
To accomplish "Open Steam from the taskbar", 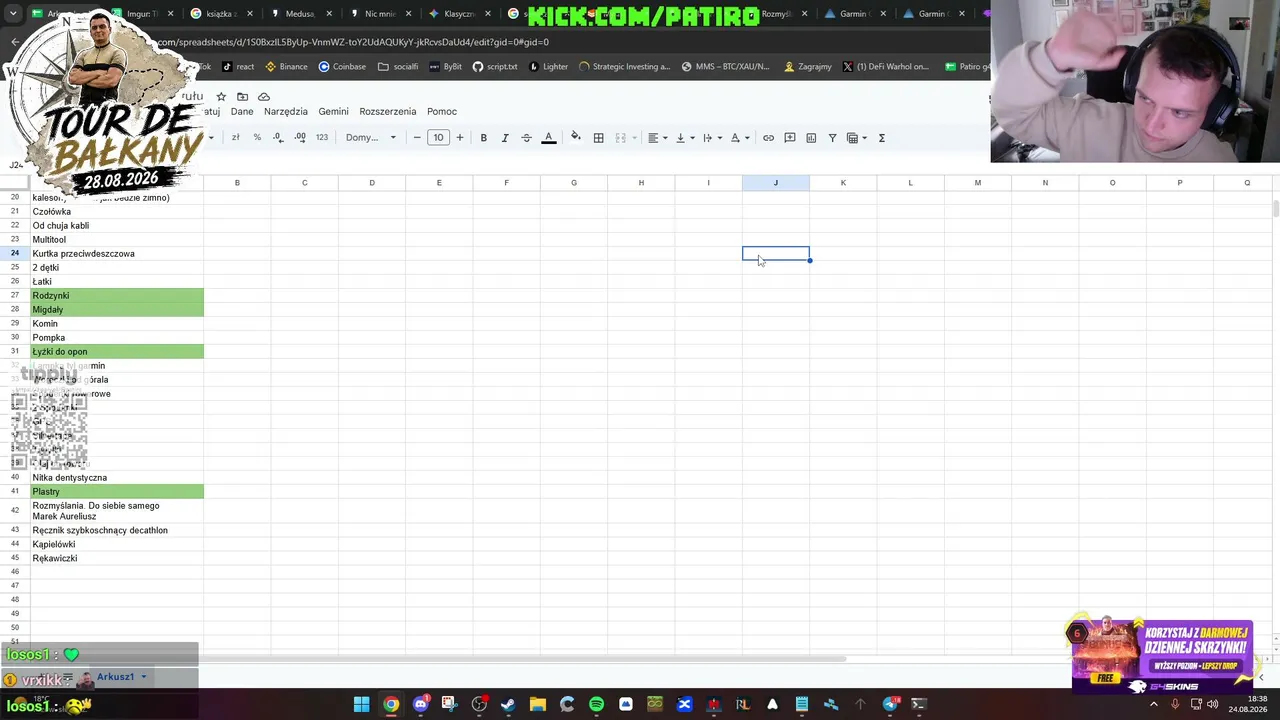I will click(x=508, y=704).
